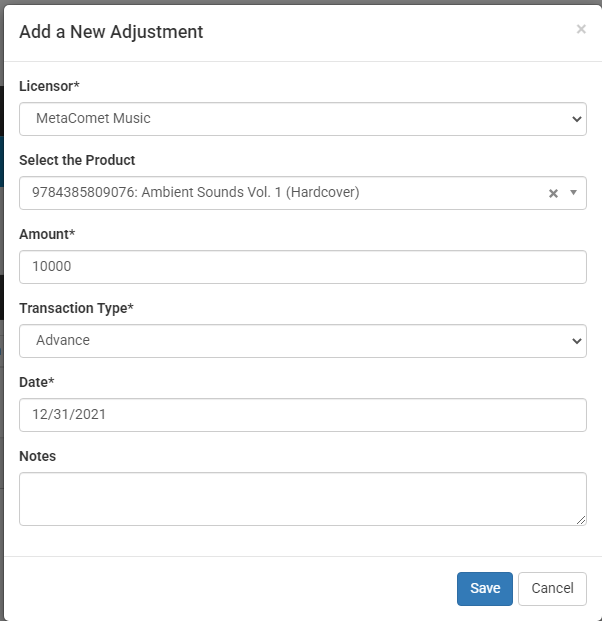Click inside the Notes text area
Screen dimensions: 602x621
click(x=303, y=499)
